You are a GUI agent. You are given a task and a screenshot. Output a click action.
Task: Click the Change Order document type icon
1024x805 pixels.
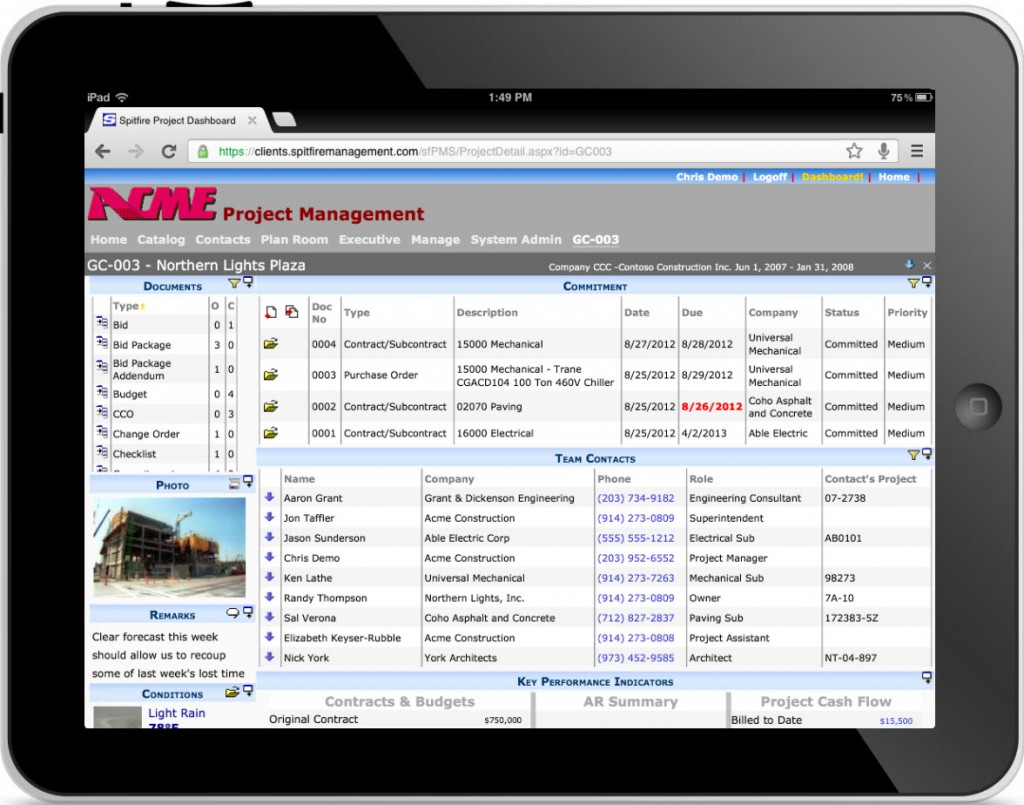(102, 432)
